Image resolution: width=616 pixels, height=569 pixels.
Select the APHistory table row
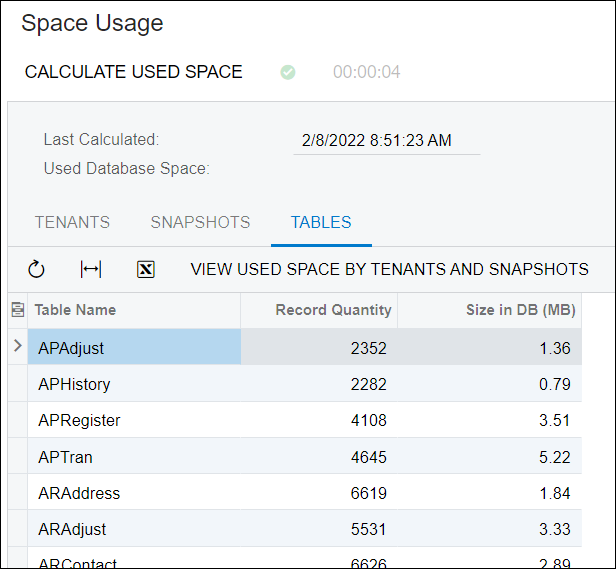coord(74,384)
